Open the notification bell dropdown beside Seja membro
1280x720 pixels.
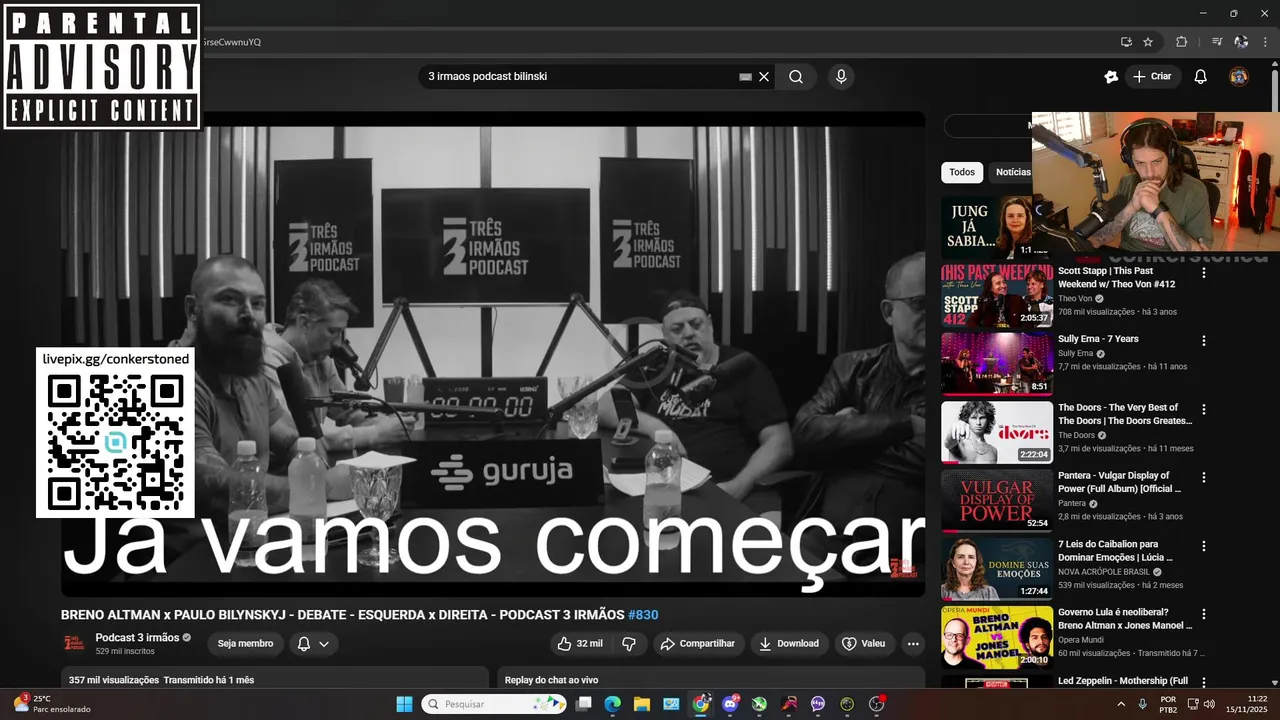pos(313,644)
